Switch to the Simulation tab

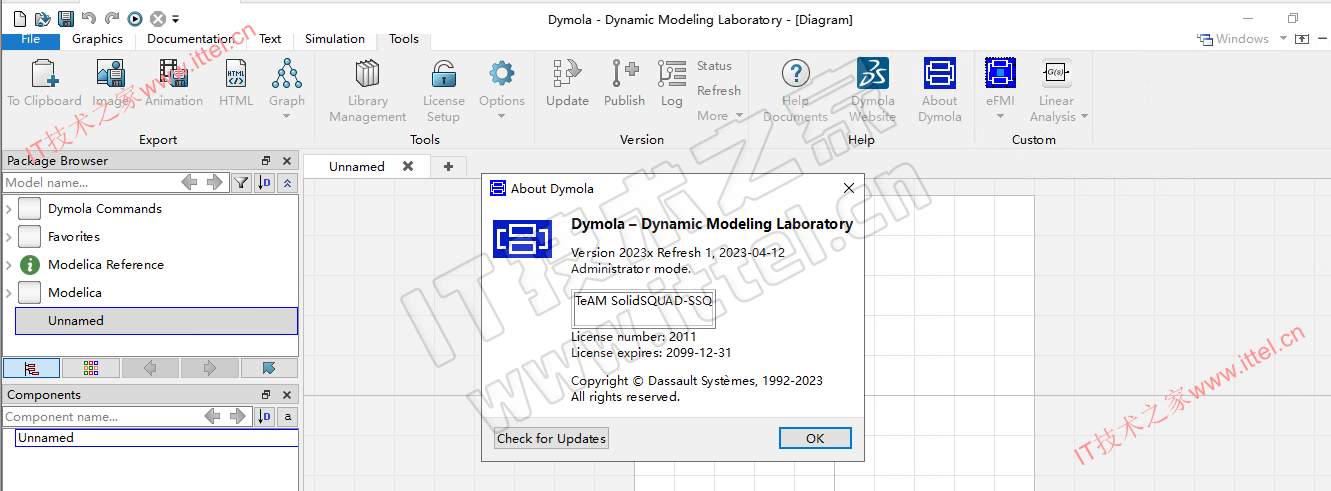point(335,39)
